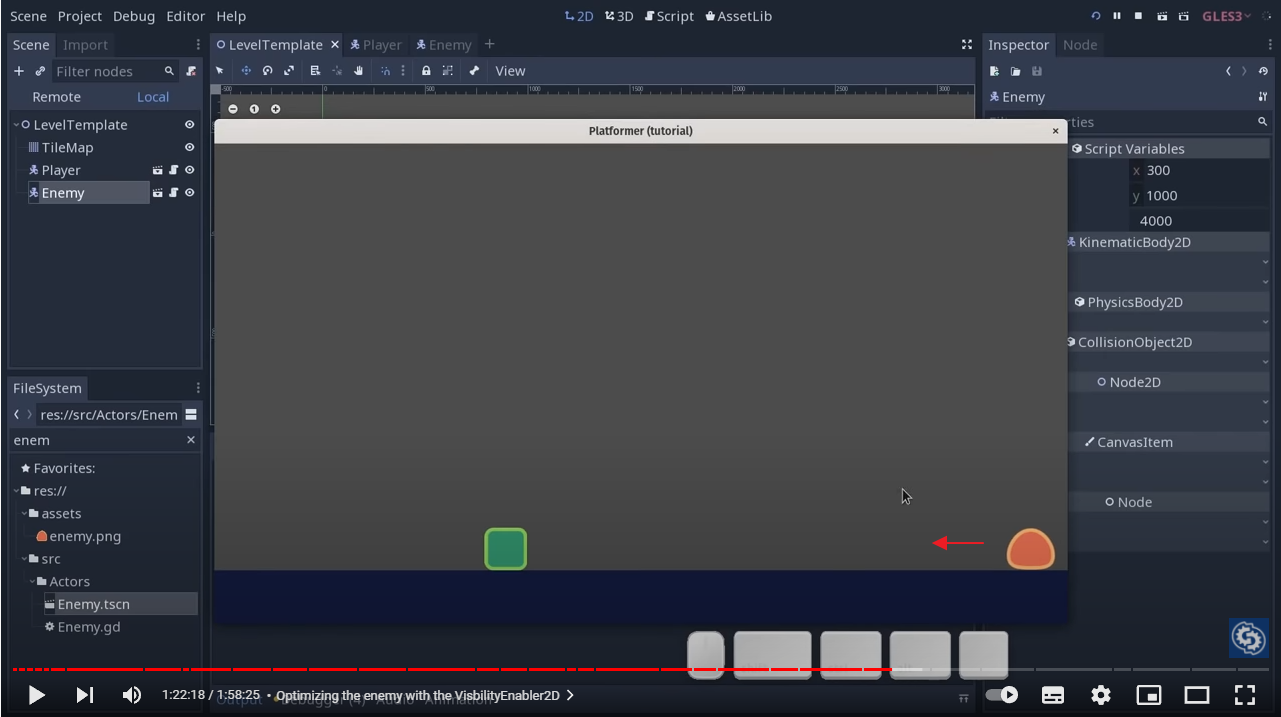1281x717 pixels.
Task: Switch to the Player scene tab
Action: click(x=375, y=45)
